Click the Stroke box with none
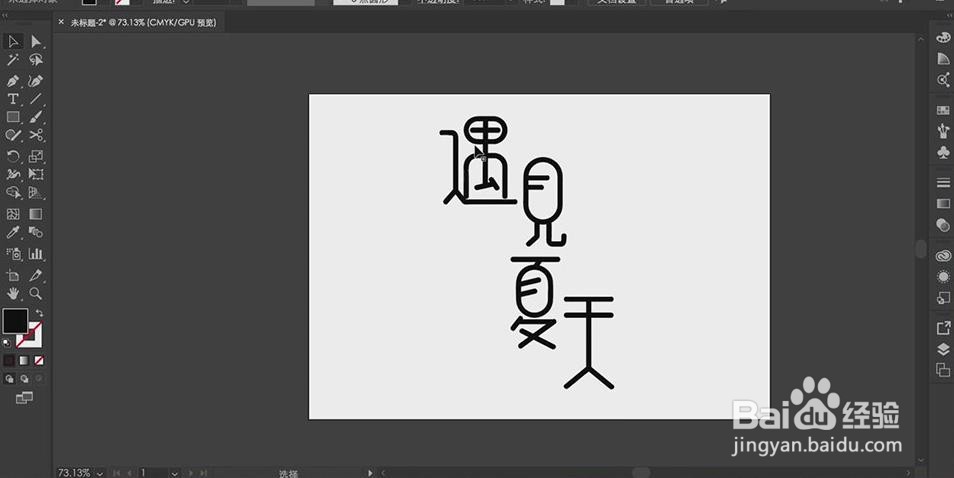 pyautogui.click(x=33, y=339)
